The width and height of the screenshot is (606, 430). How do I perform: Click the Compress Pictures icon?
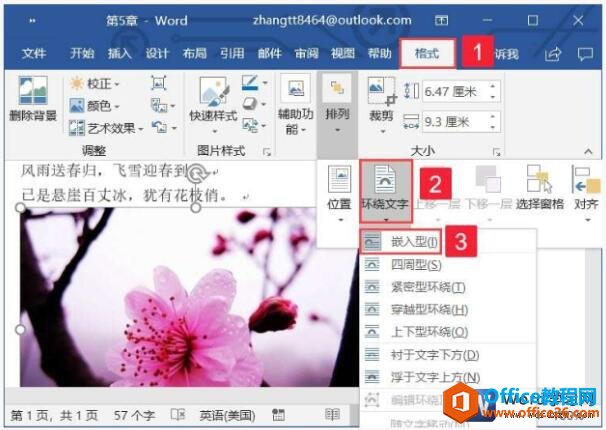[158, 83]
